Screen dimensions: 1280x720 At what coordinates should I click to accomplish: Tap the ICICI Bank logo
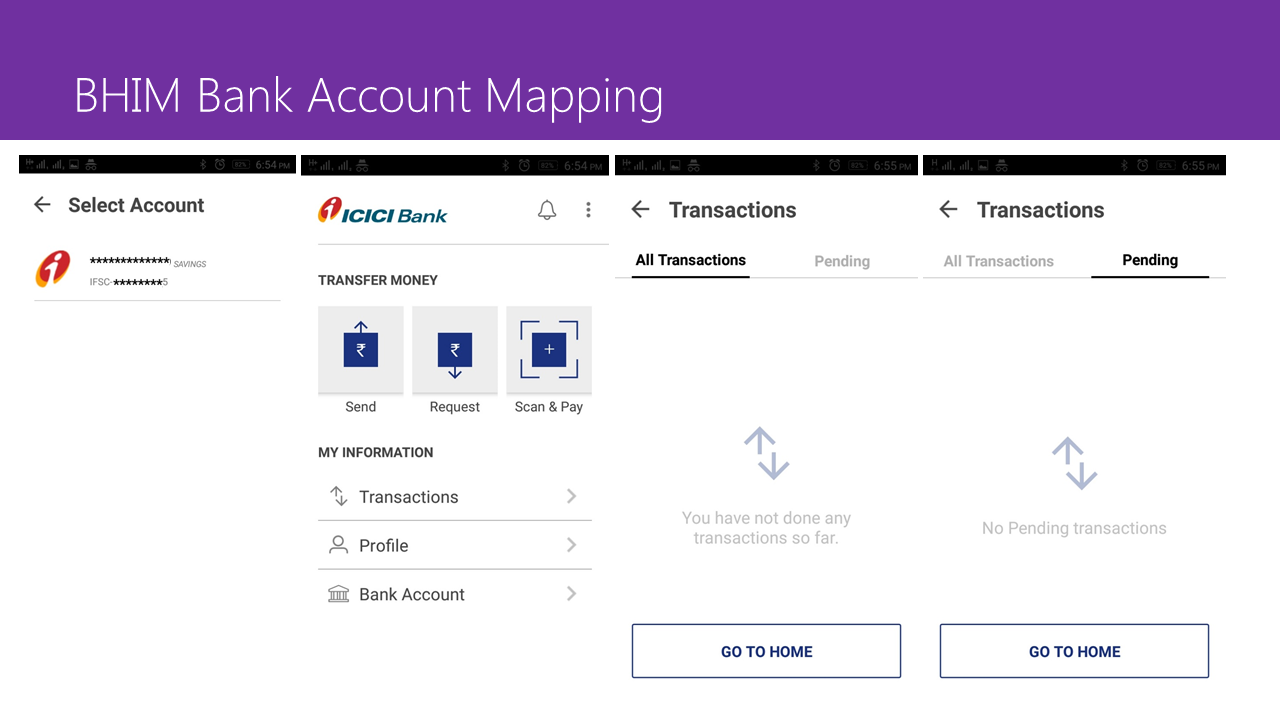(x=383, y=212)
